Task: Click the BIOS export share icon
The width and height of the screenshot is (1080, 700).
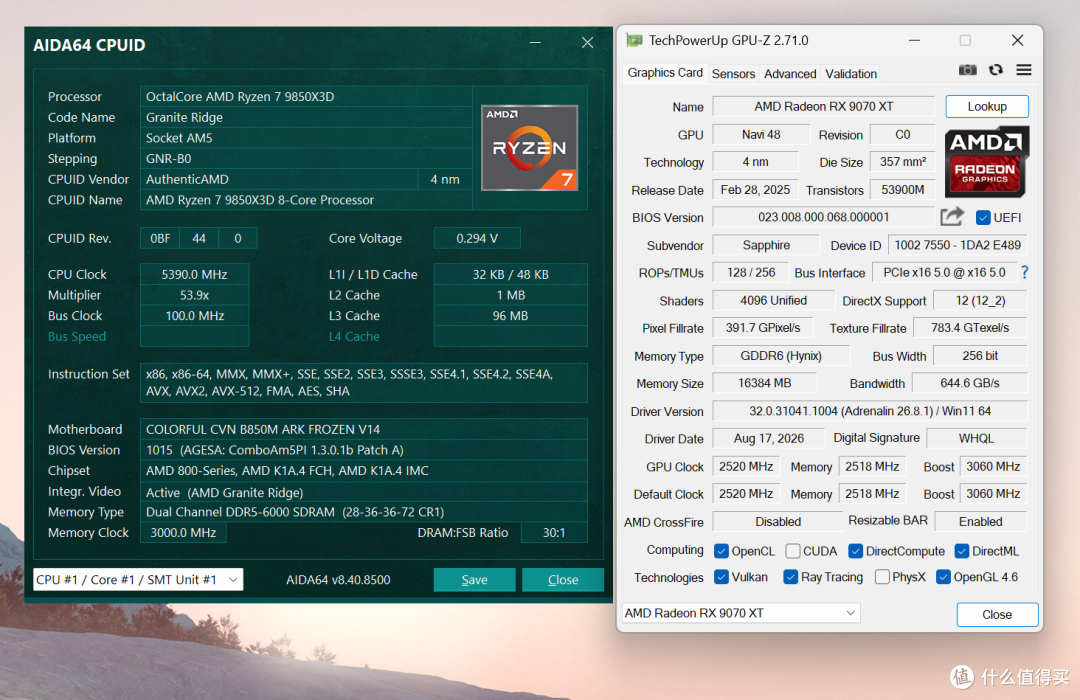Action: point(952,217)
